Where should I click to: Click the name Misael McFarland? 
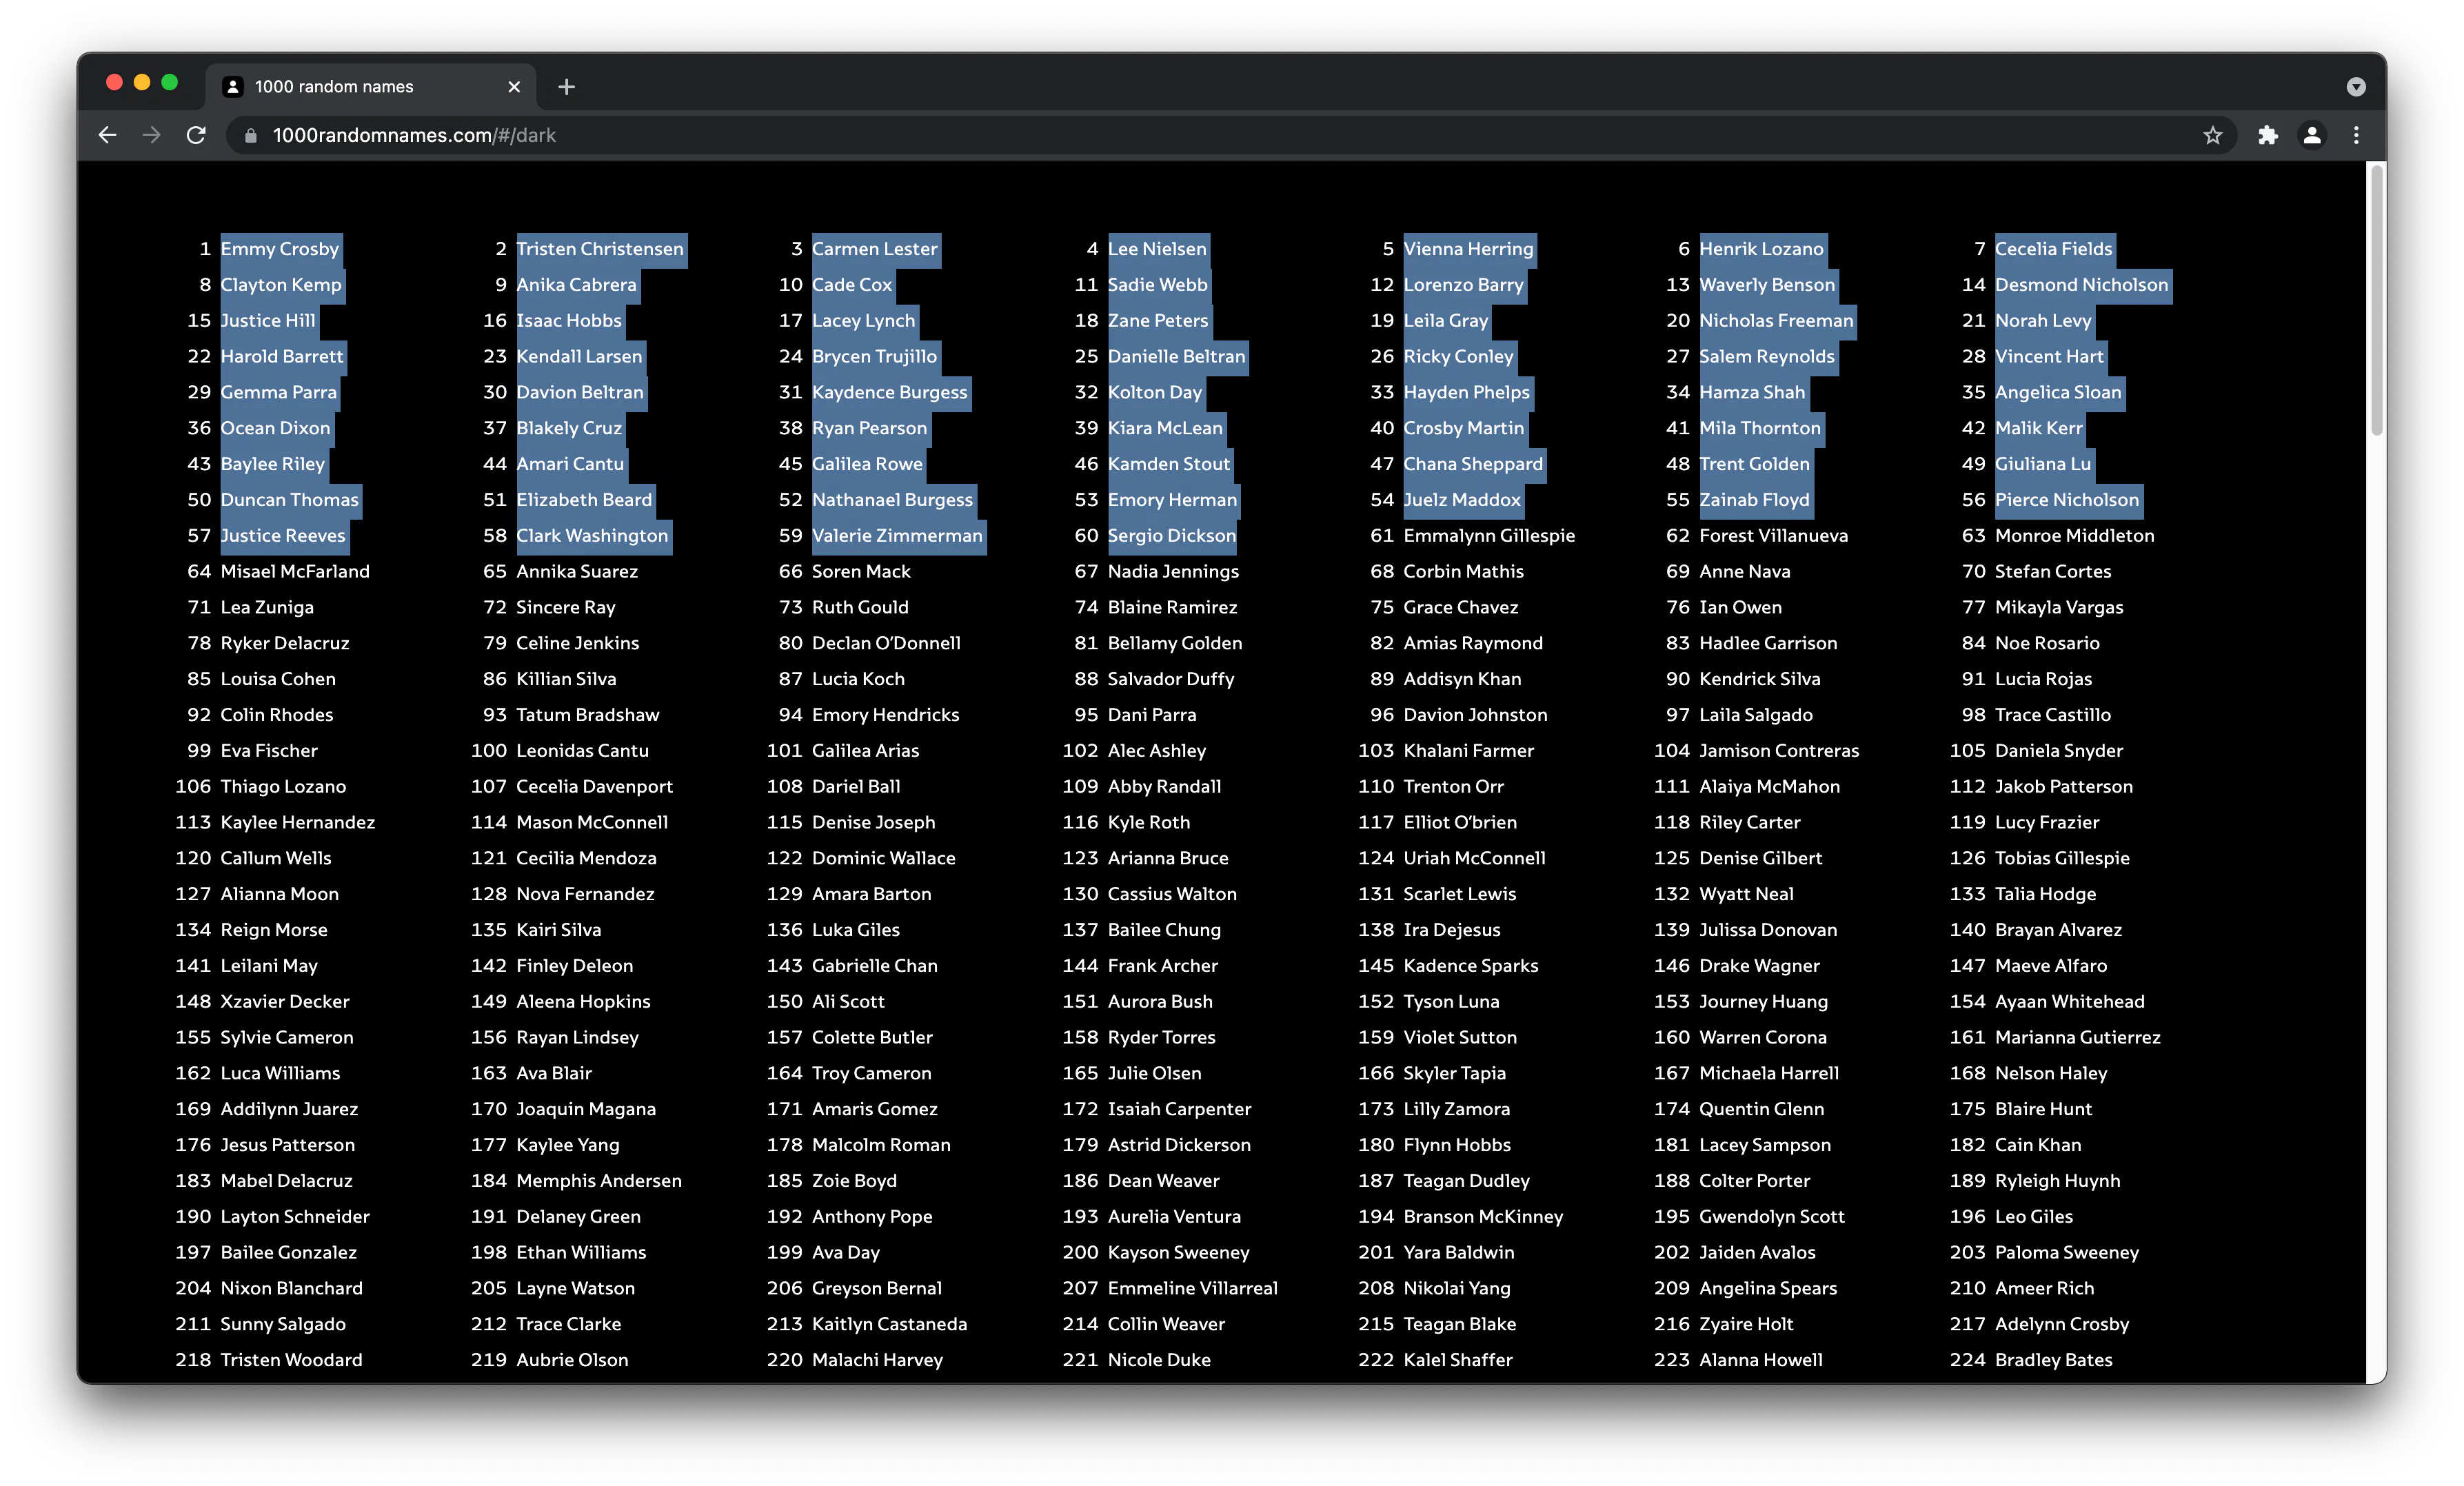(x=295, y=572)
